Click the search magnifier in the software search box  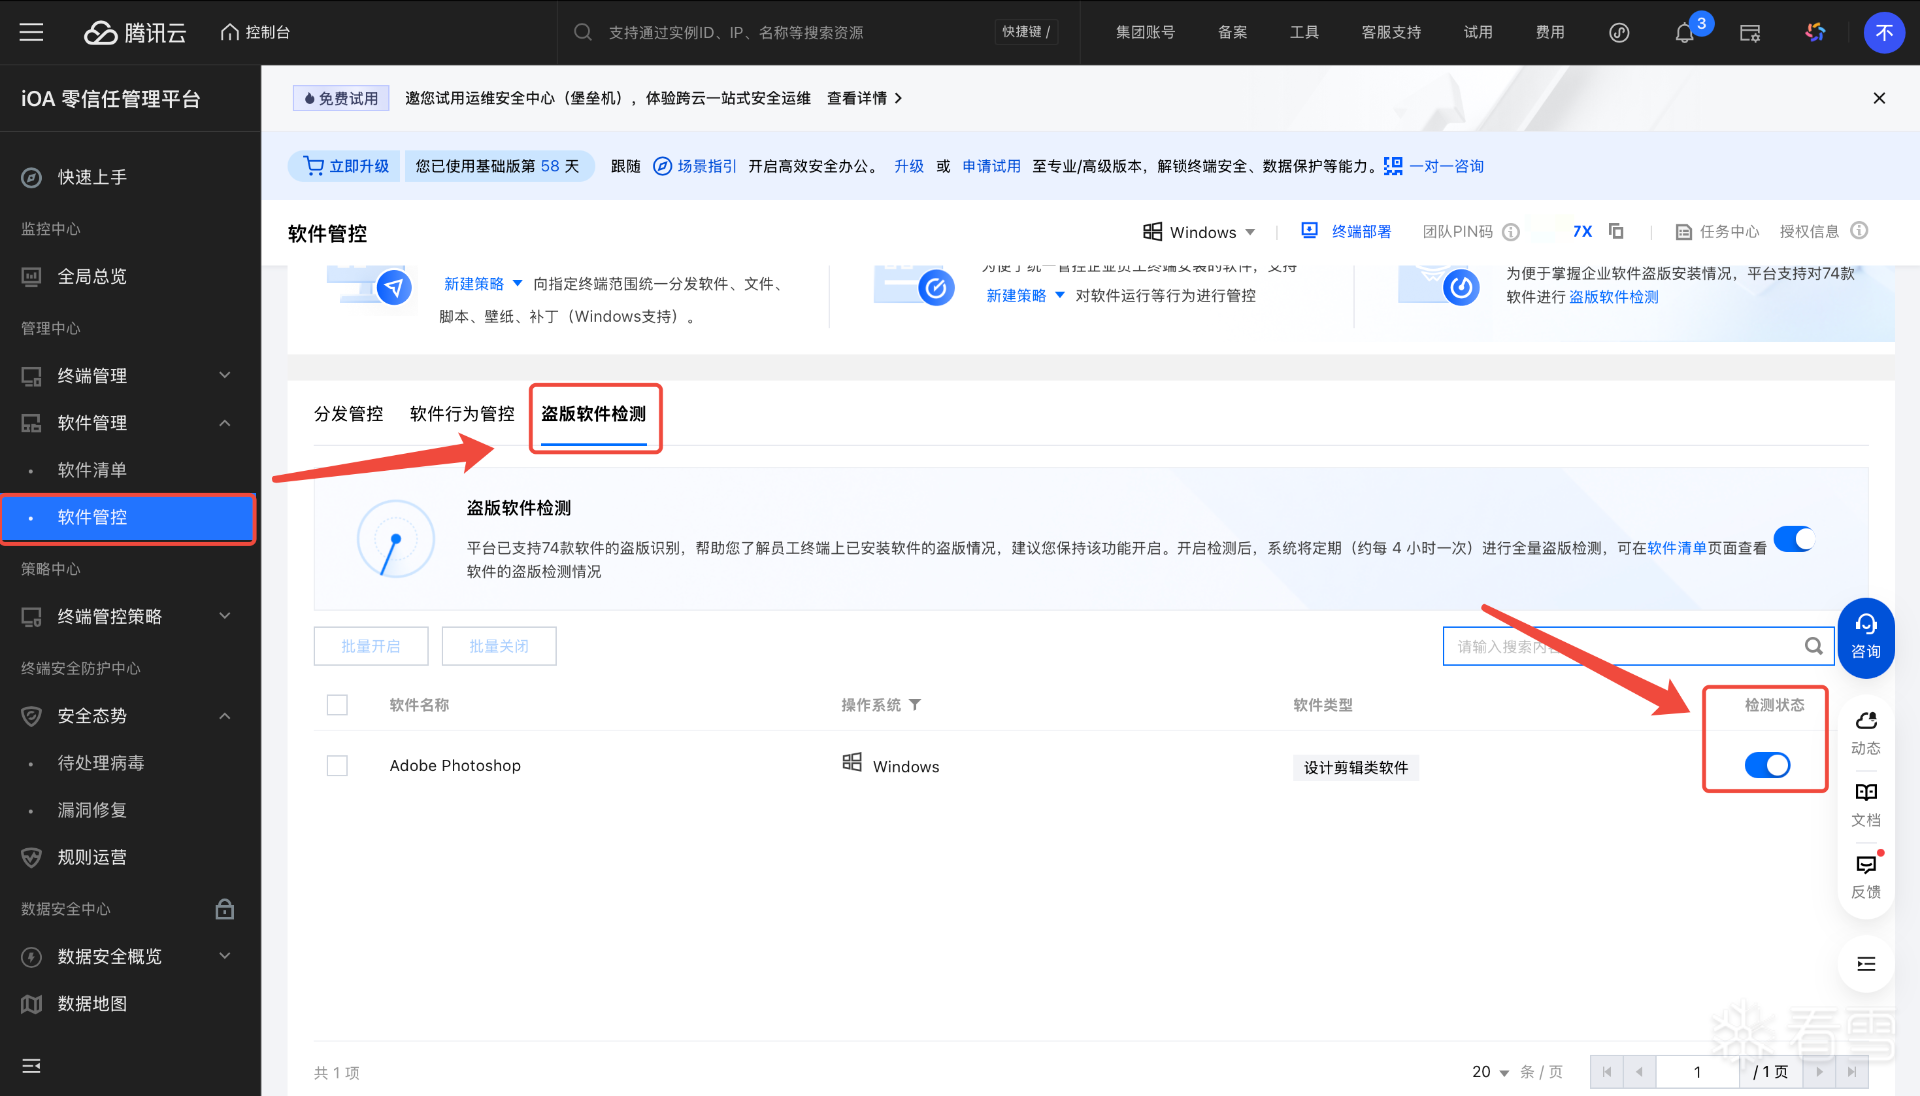click(1813, 646)
